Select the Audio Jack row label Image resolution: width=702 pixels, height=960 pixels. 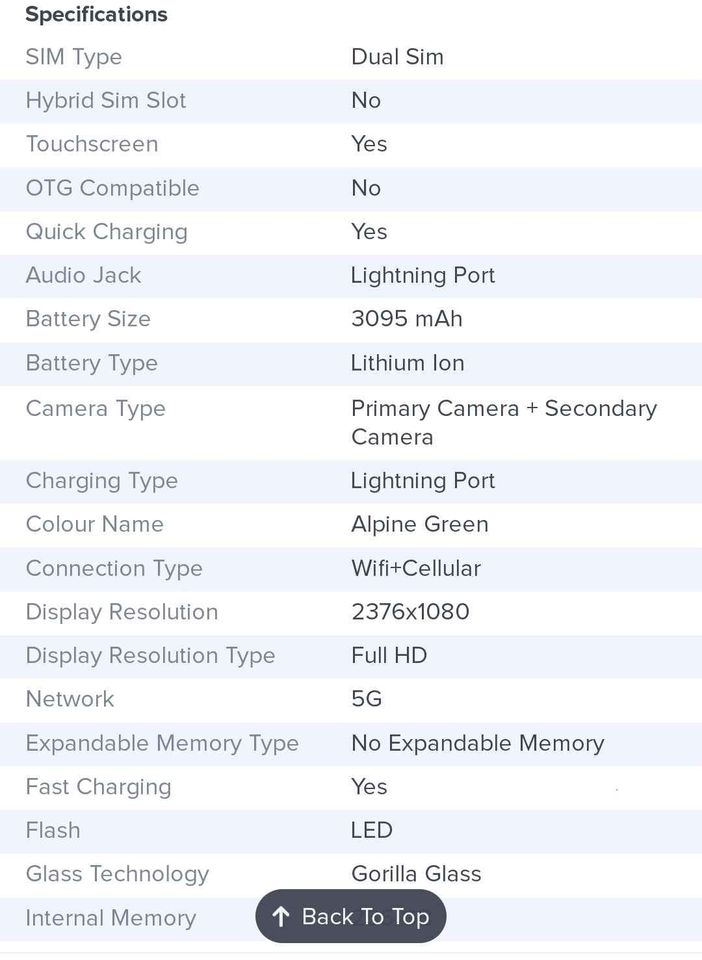click(83, 275)
